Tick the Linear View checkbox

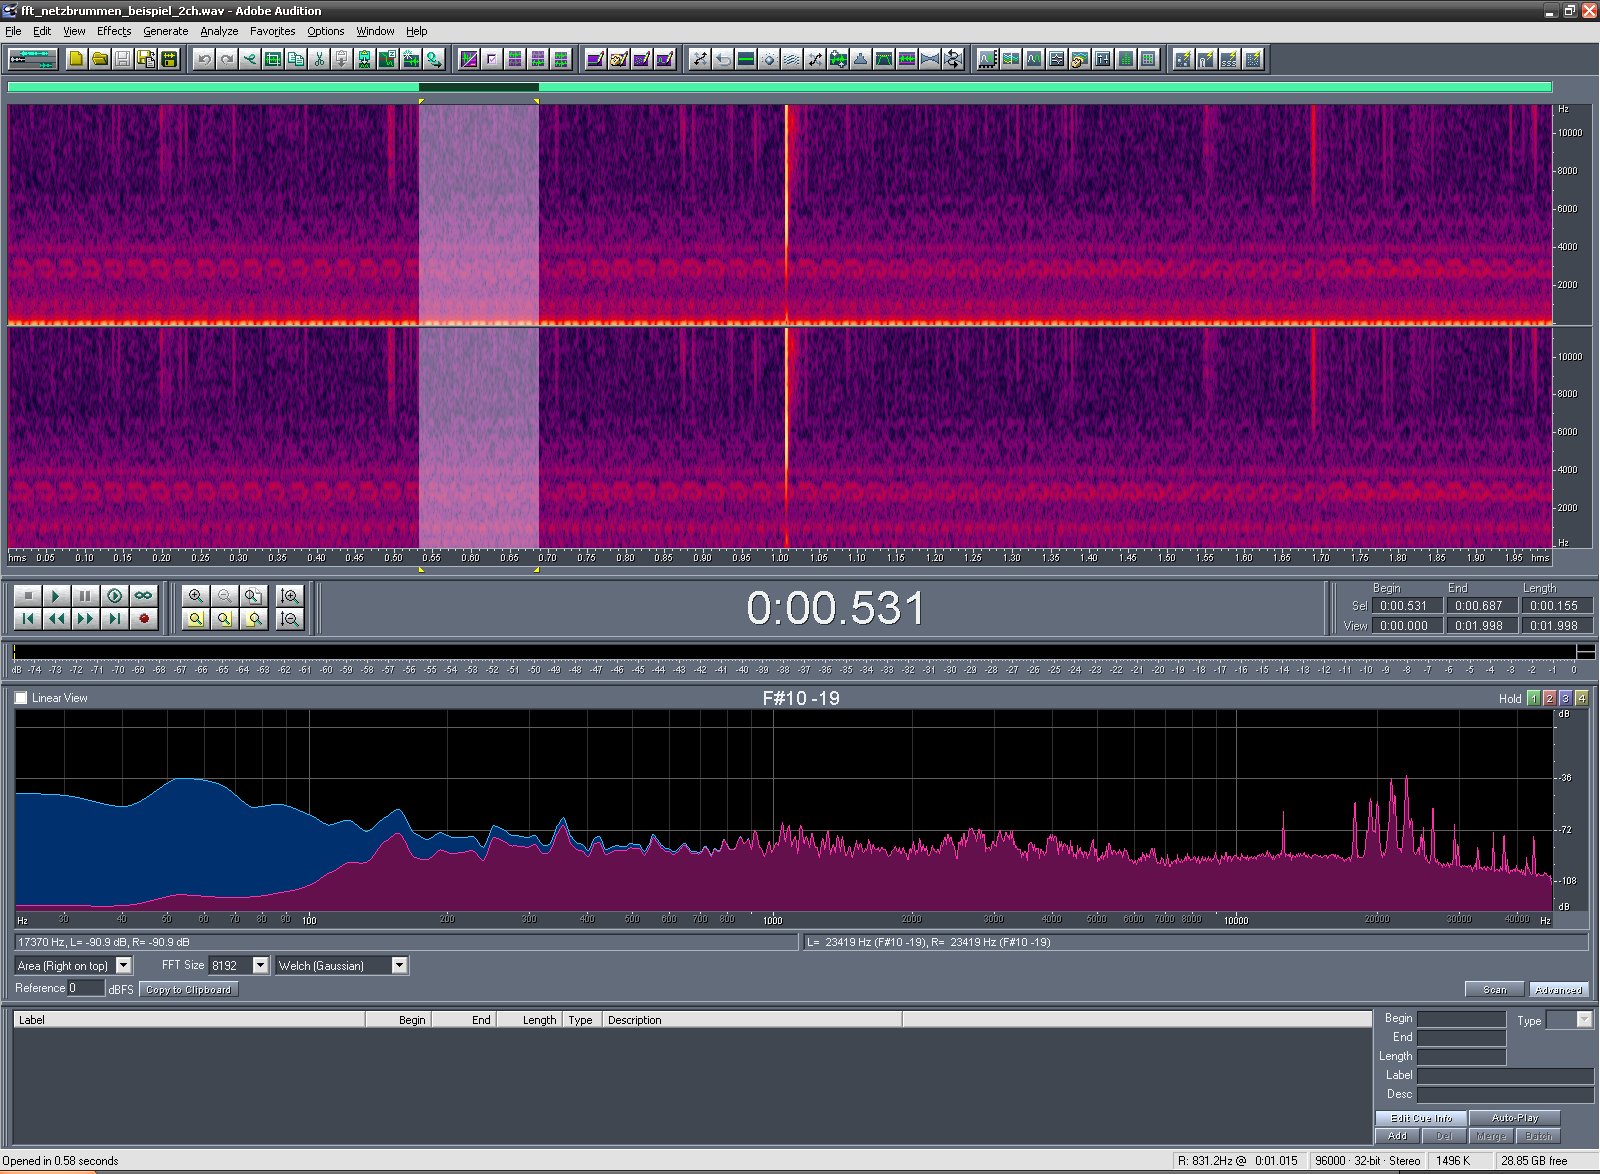[21, 698]
